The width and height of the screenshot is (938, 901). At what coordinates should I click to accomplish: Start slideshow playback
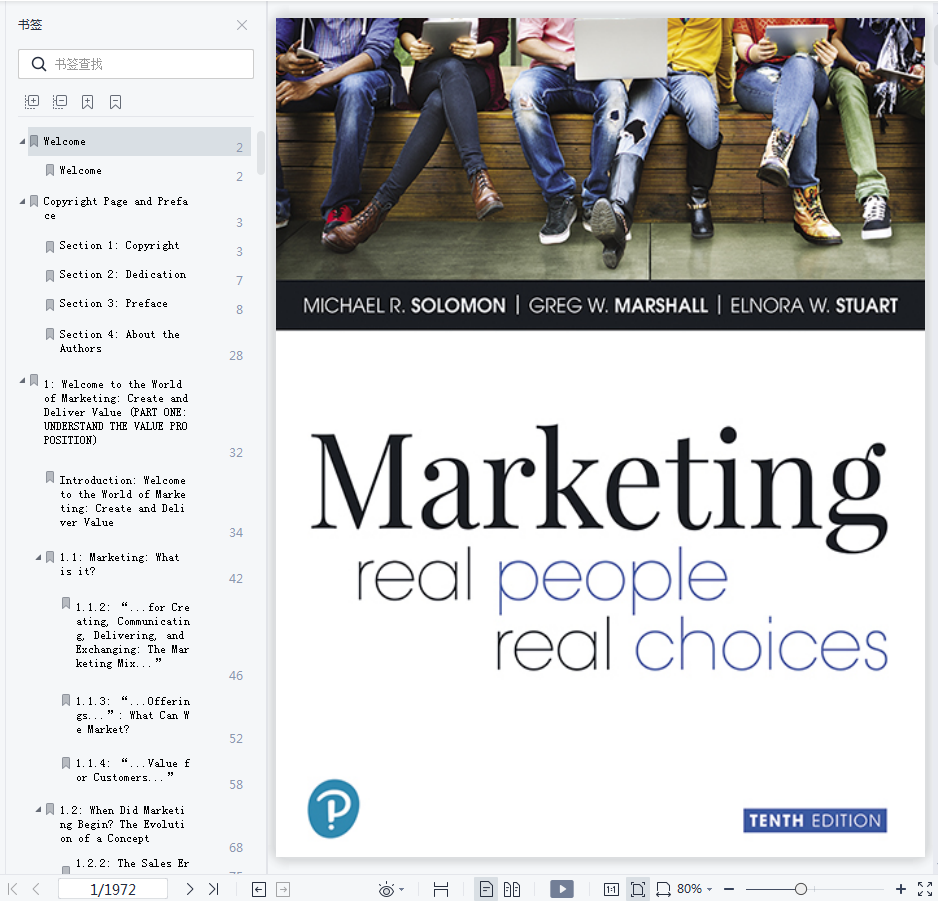tap(562, 889)
